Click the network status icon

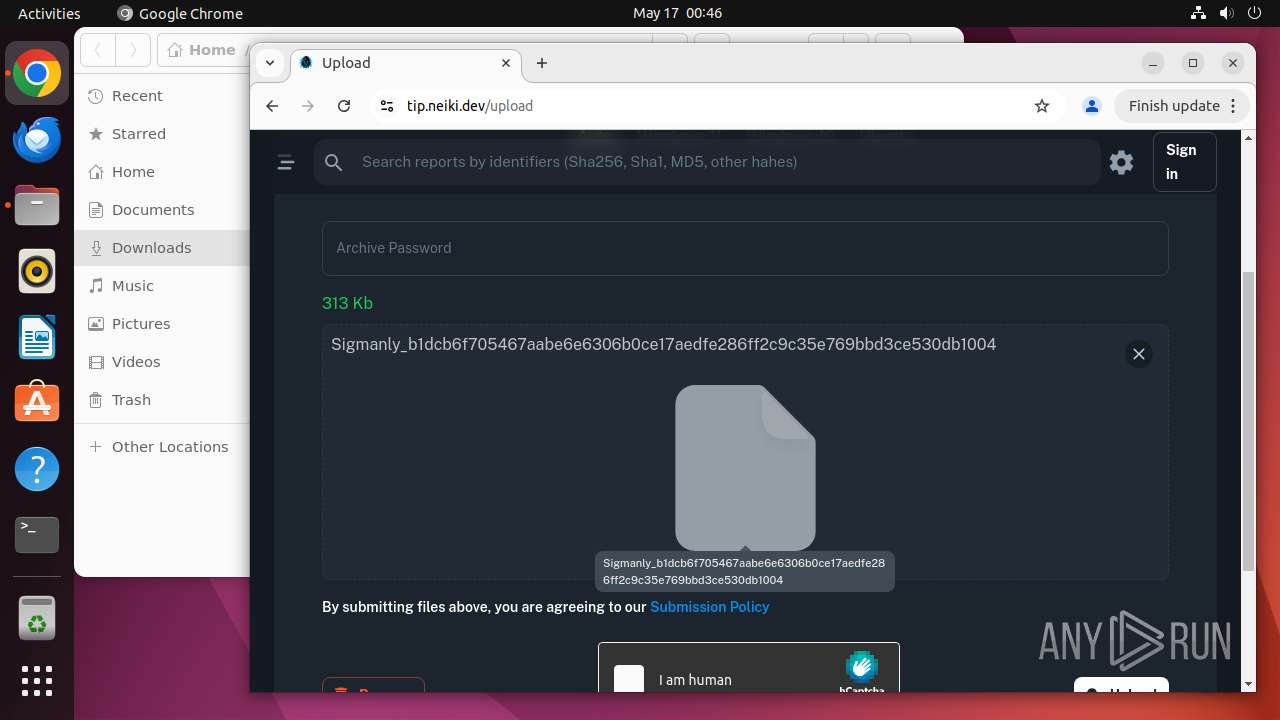click(1198, 13)
